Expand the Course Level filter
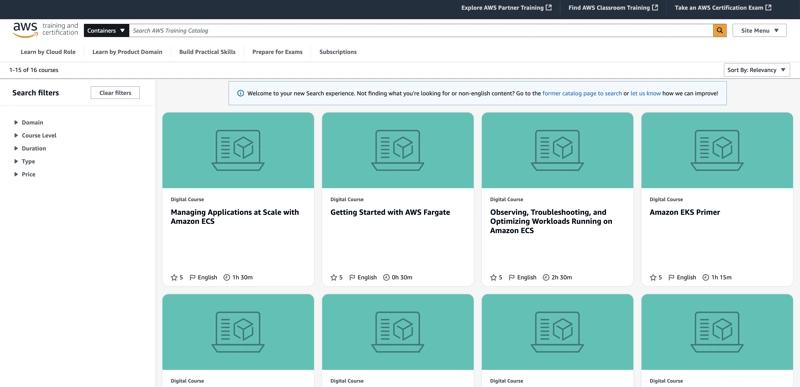The height and width of the screenshot is (387, 800). pyautogui.click(x=36, y=136)
